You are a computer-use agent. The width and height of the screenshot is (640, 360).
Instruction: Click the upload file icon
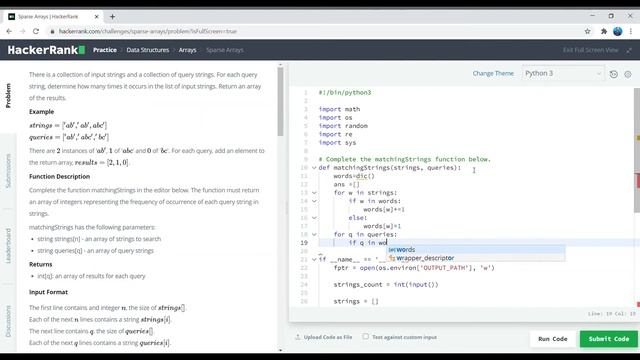click(298, 337)
